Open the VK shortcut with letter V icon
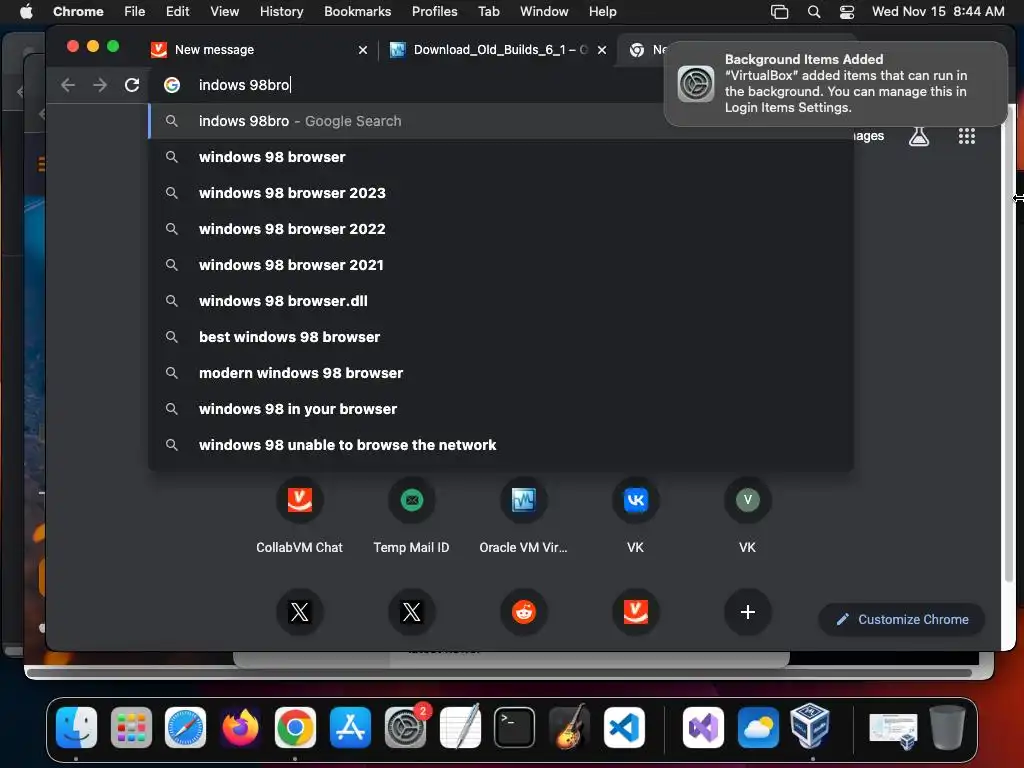This screenshot has width=1024, height=768. pyautogui.click(x=748, y=516)
